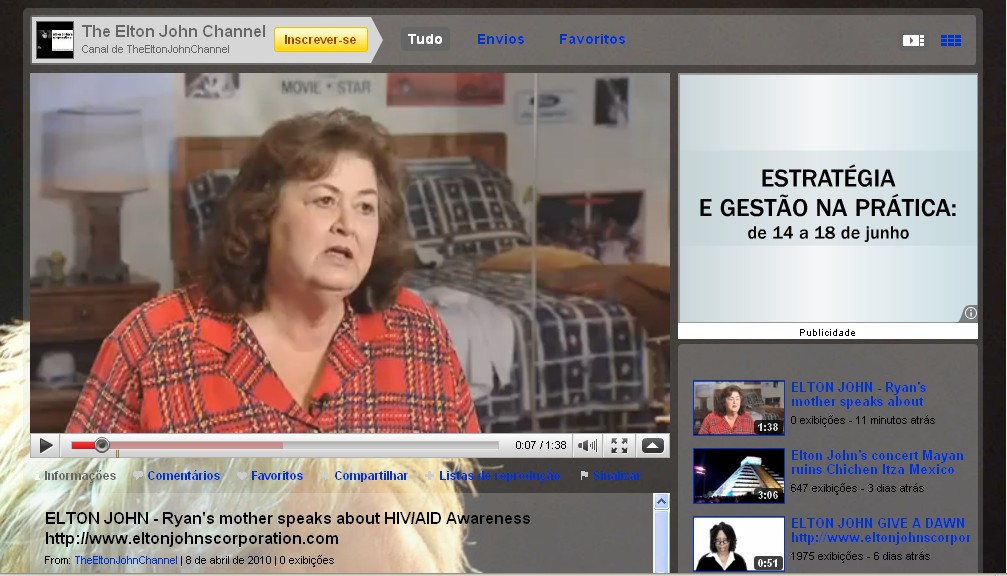Viewport: 1007px width, 576px height.
Task: Open the TheEltonJohnChannel uploader link
Action: tap(126, 560)
